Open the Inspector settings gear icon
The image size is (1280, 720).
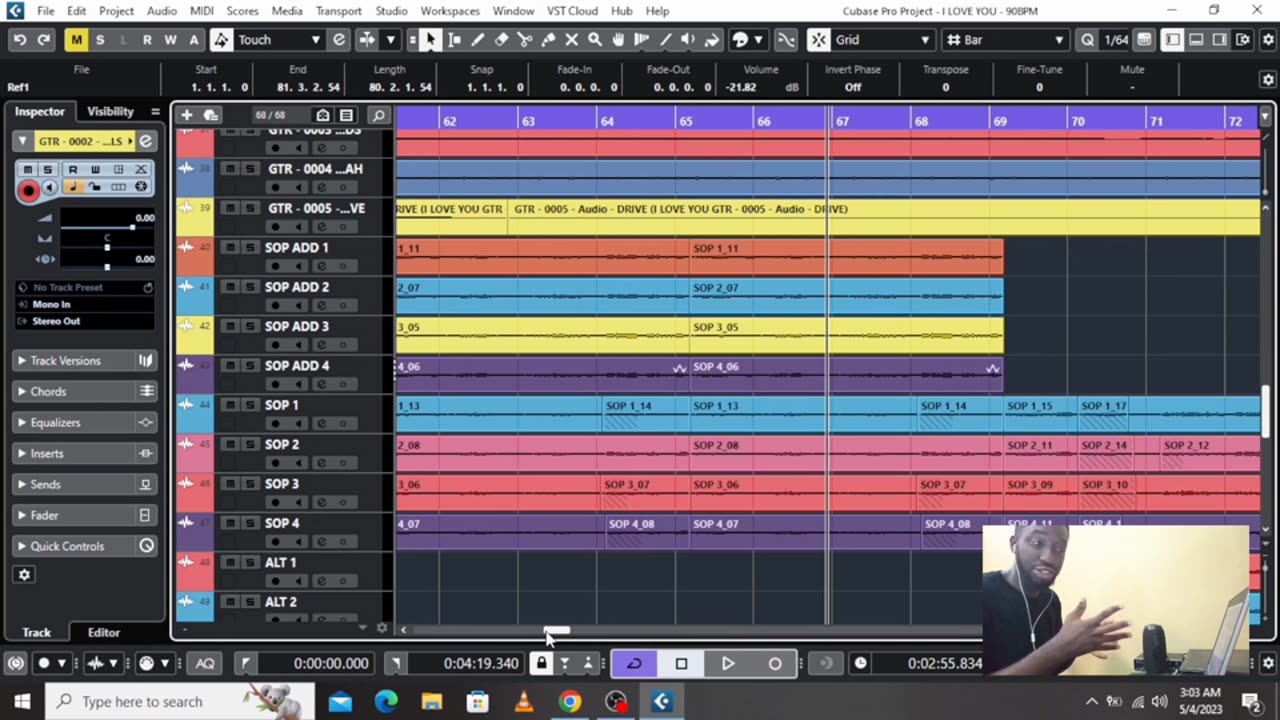pyautogui.click(x=24, y=575)
